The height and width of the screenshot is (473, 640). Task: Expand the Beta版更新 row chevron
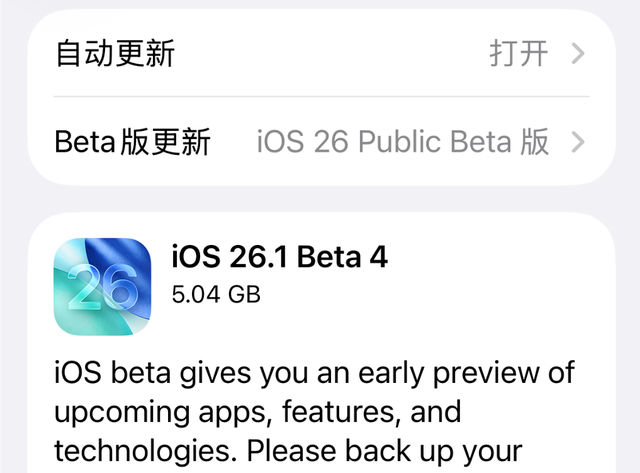(577, 142)
